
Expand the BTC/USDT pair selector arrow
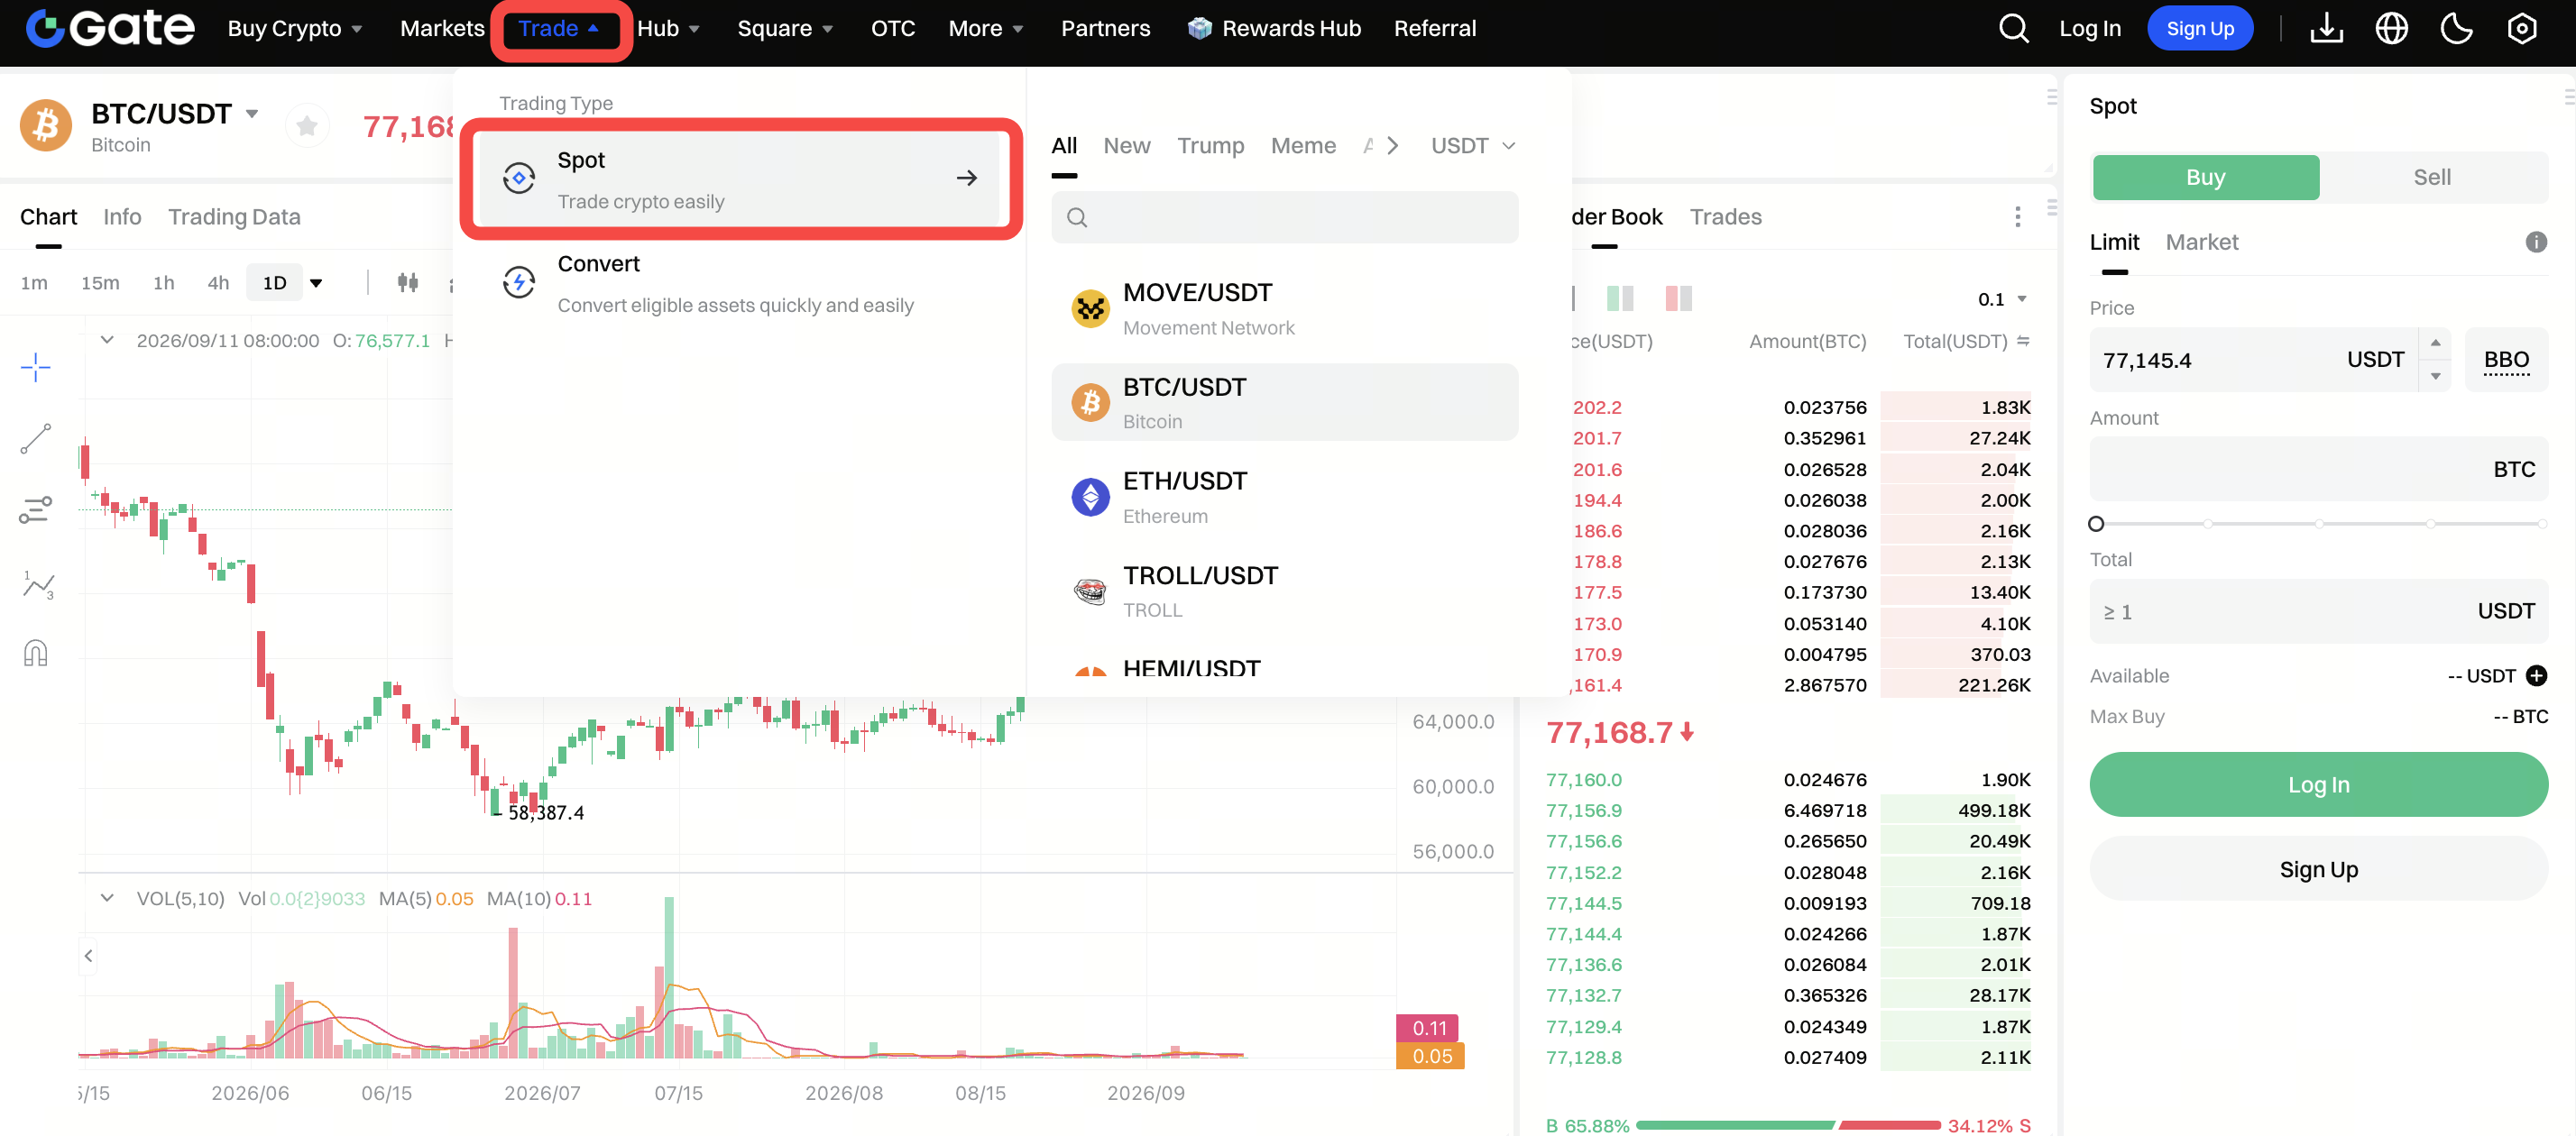(x=252, y=114)
